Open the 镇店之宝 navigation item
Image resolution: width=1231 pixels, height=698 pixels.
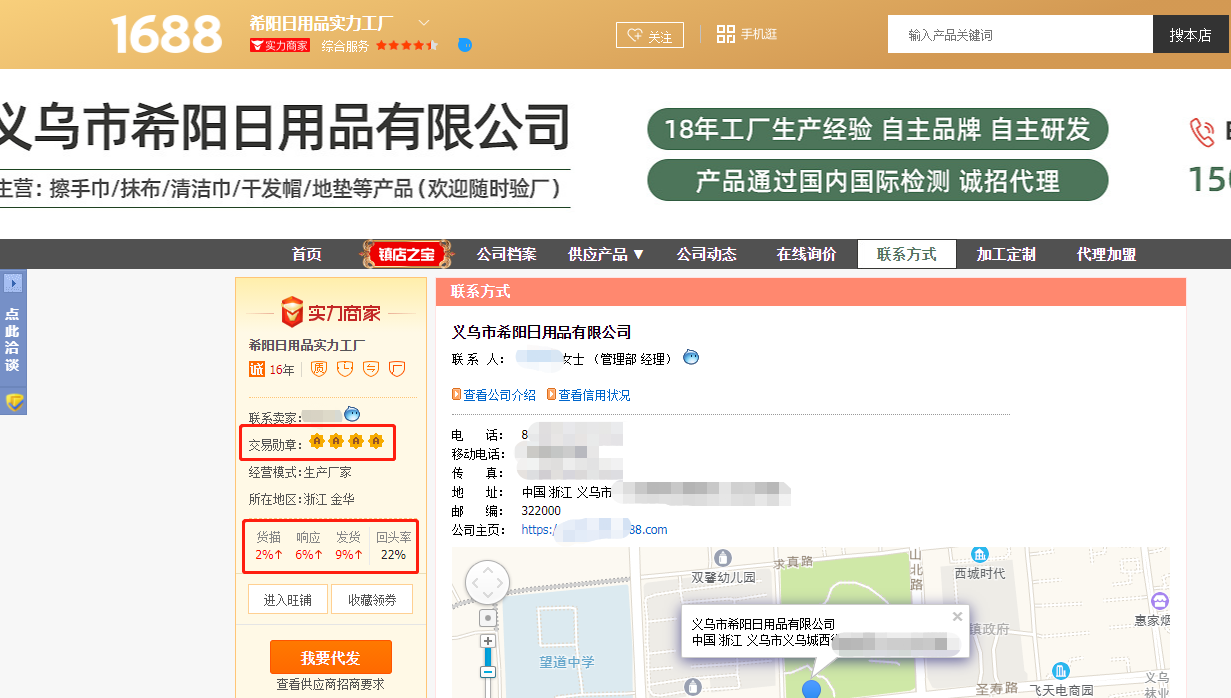point(406,254)
